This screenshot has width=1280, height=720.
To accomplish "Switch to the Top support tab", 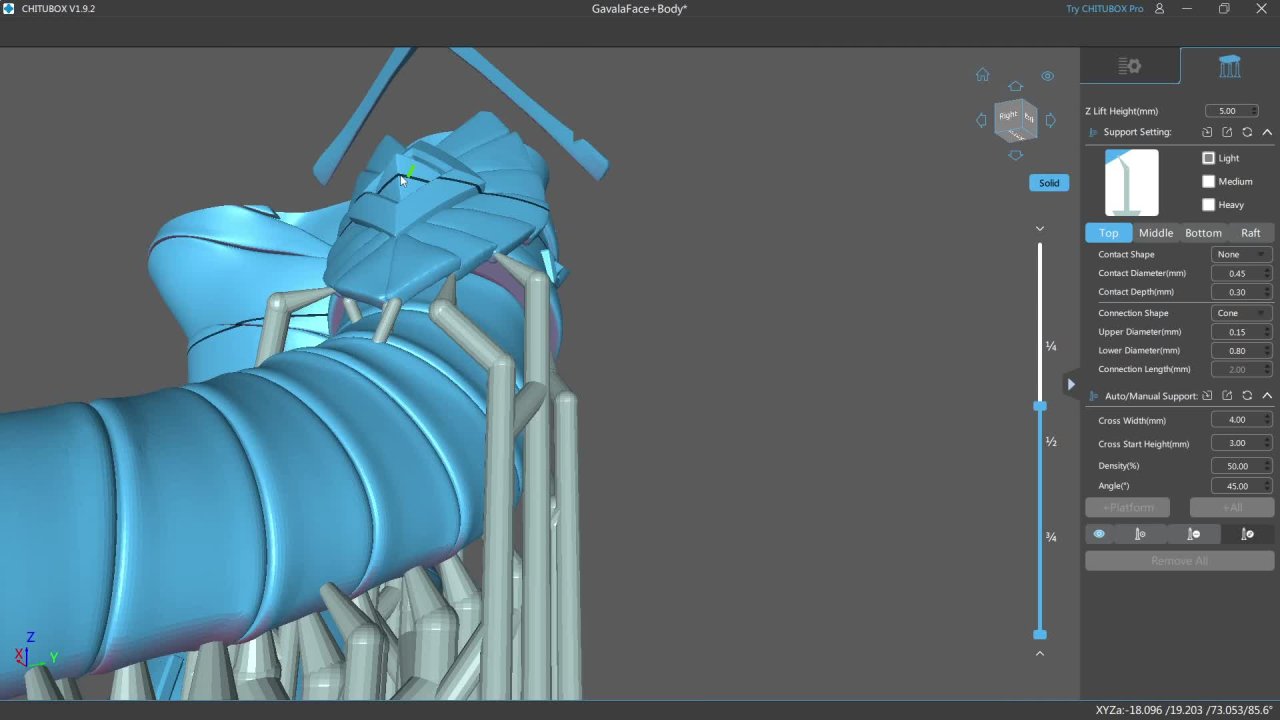I will (x=1109, y=233).
